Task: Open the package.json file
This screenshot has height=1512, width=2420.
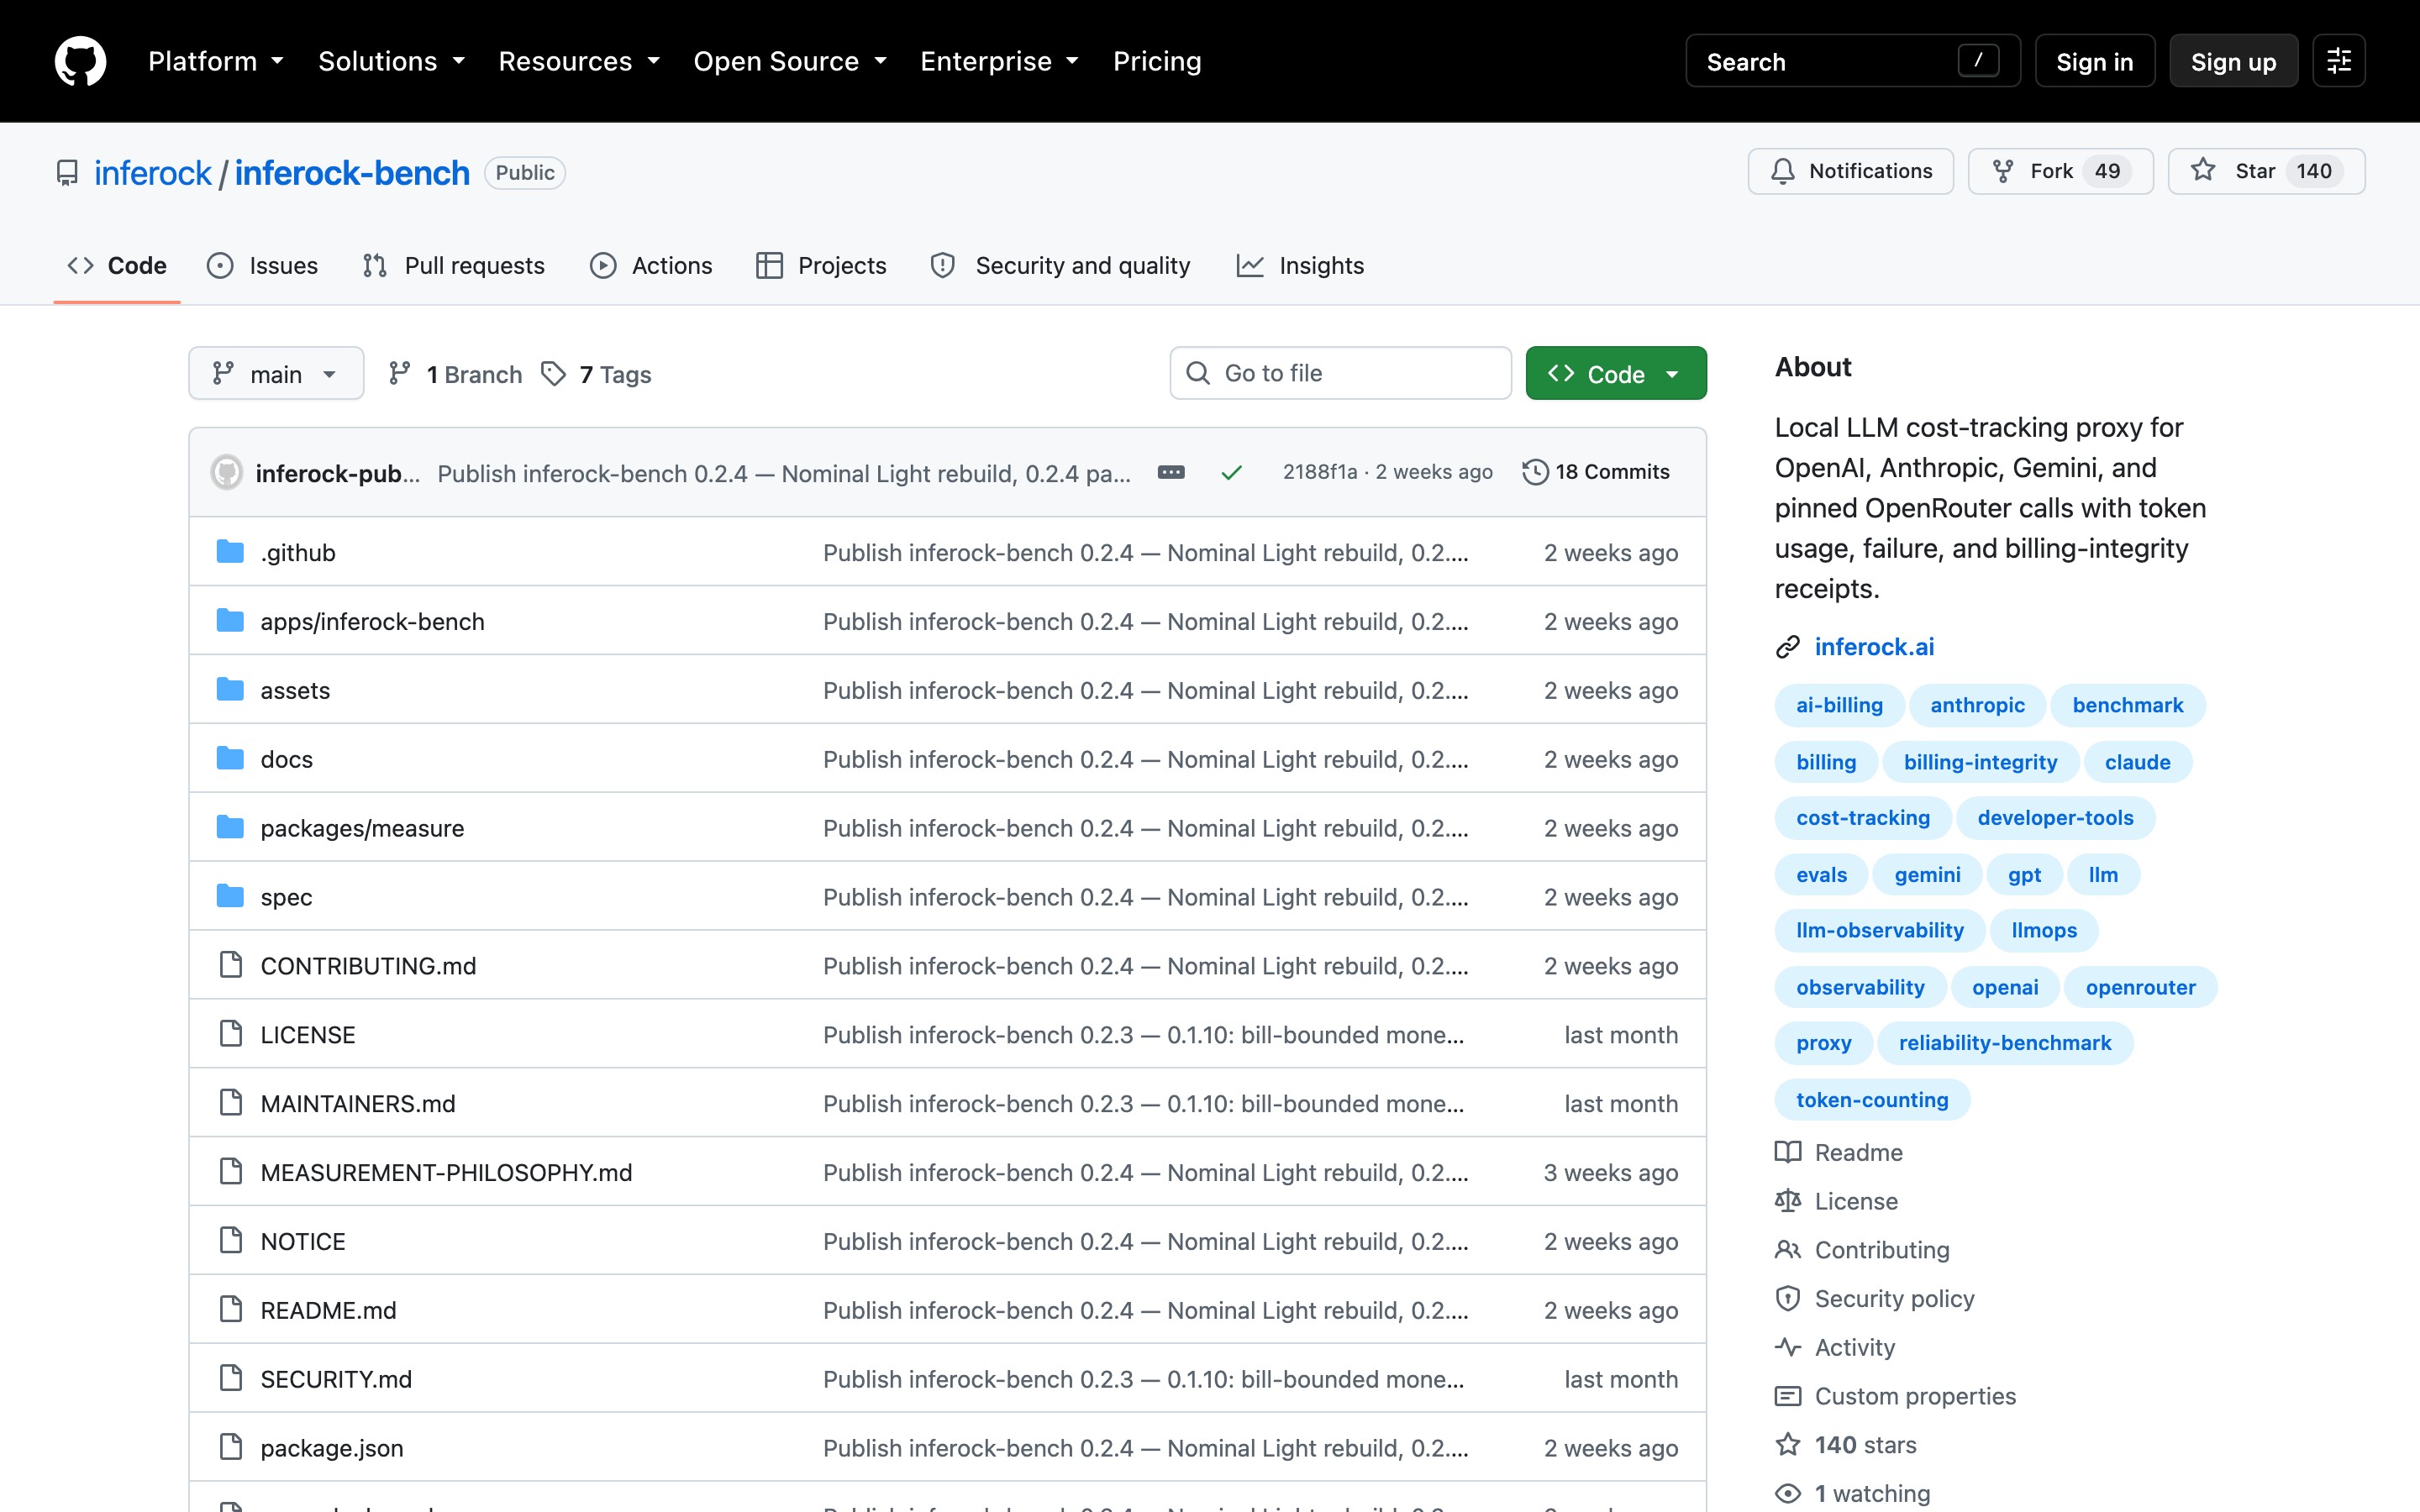Action: pos(332,1448)
